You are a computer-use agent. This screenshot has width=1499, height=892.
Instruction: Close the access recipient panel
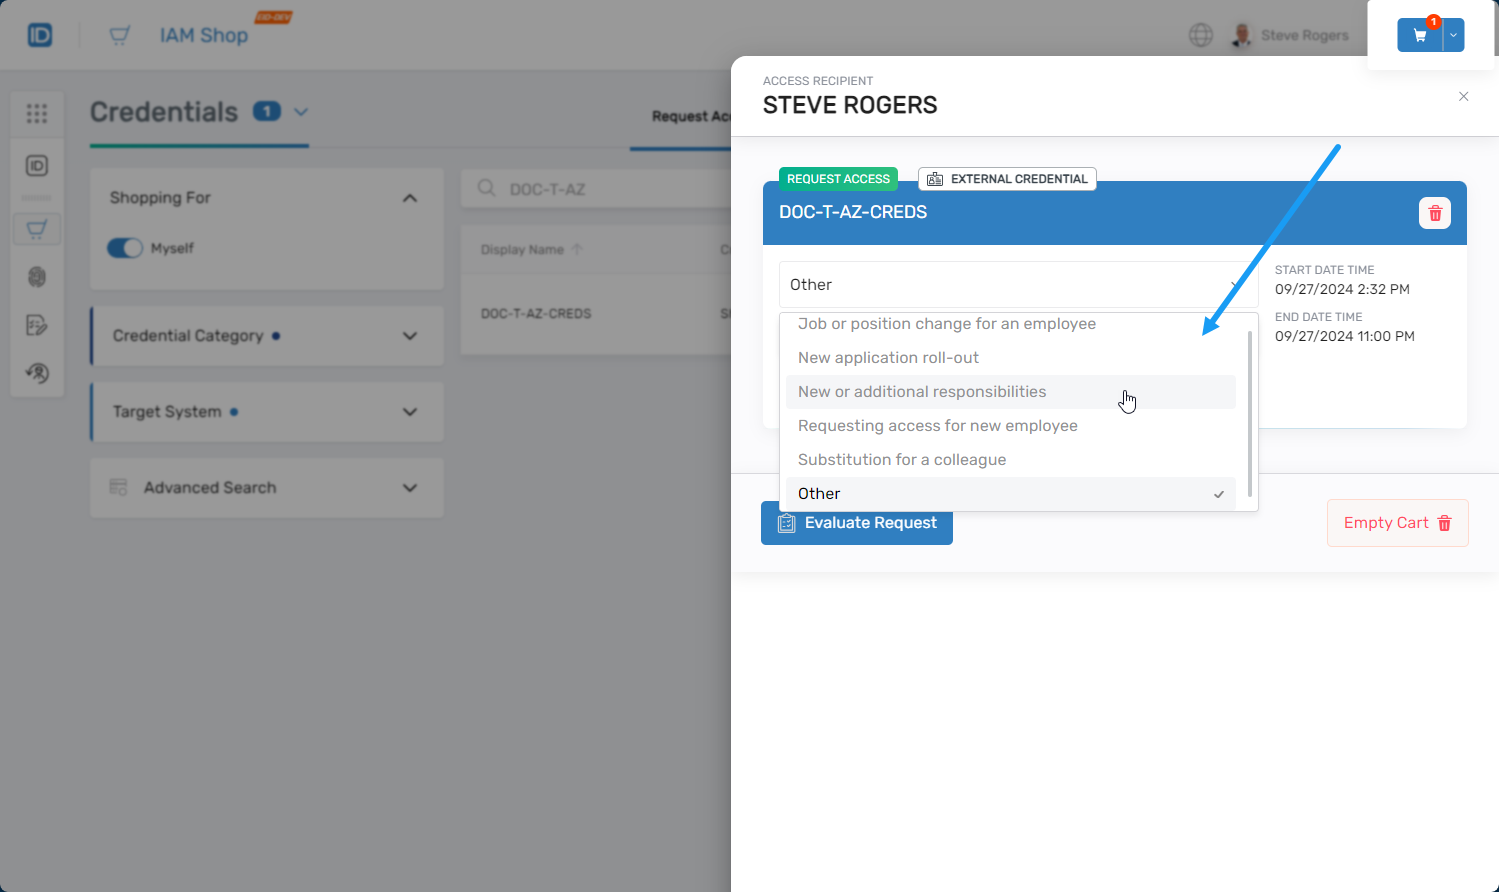1463,97
